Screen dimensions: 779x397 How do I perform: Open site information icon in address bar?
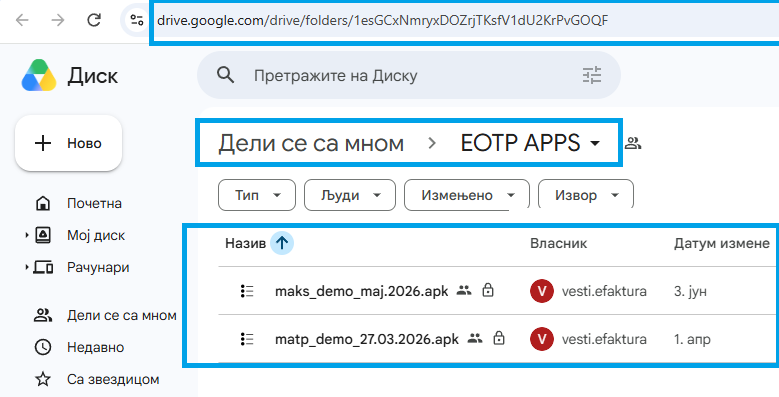pos(137,20)
